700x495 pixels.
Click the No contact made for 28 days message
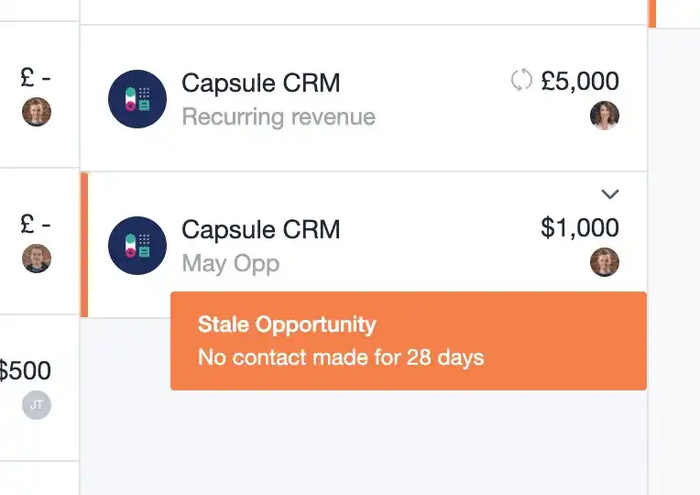click(341, 358)
